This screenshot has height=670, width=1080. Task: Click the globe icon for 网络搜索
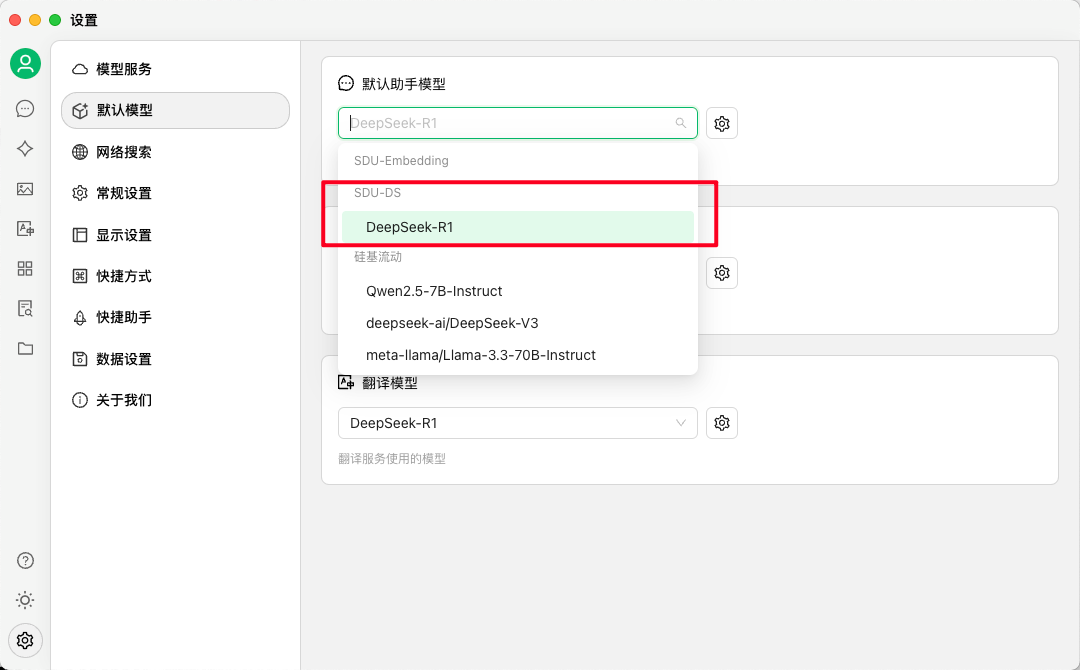tap(80, 152)
